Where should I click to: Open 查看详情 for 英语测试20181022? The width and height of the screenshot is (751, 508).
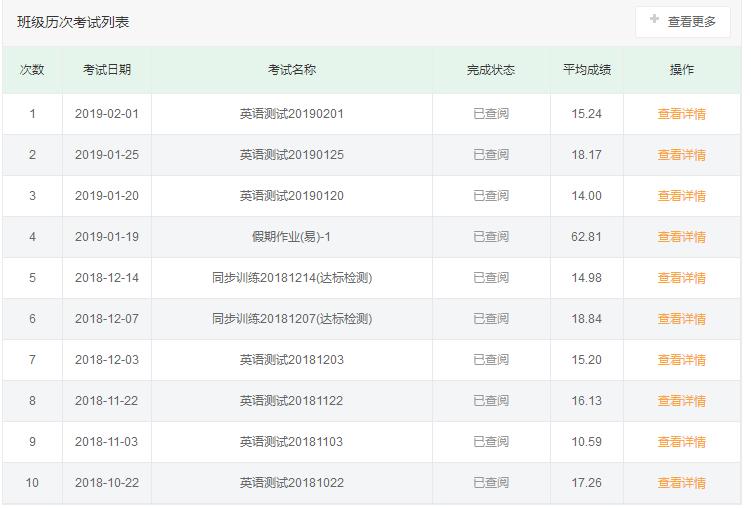coord(682,483)
